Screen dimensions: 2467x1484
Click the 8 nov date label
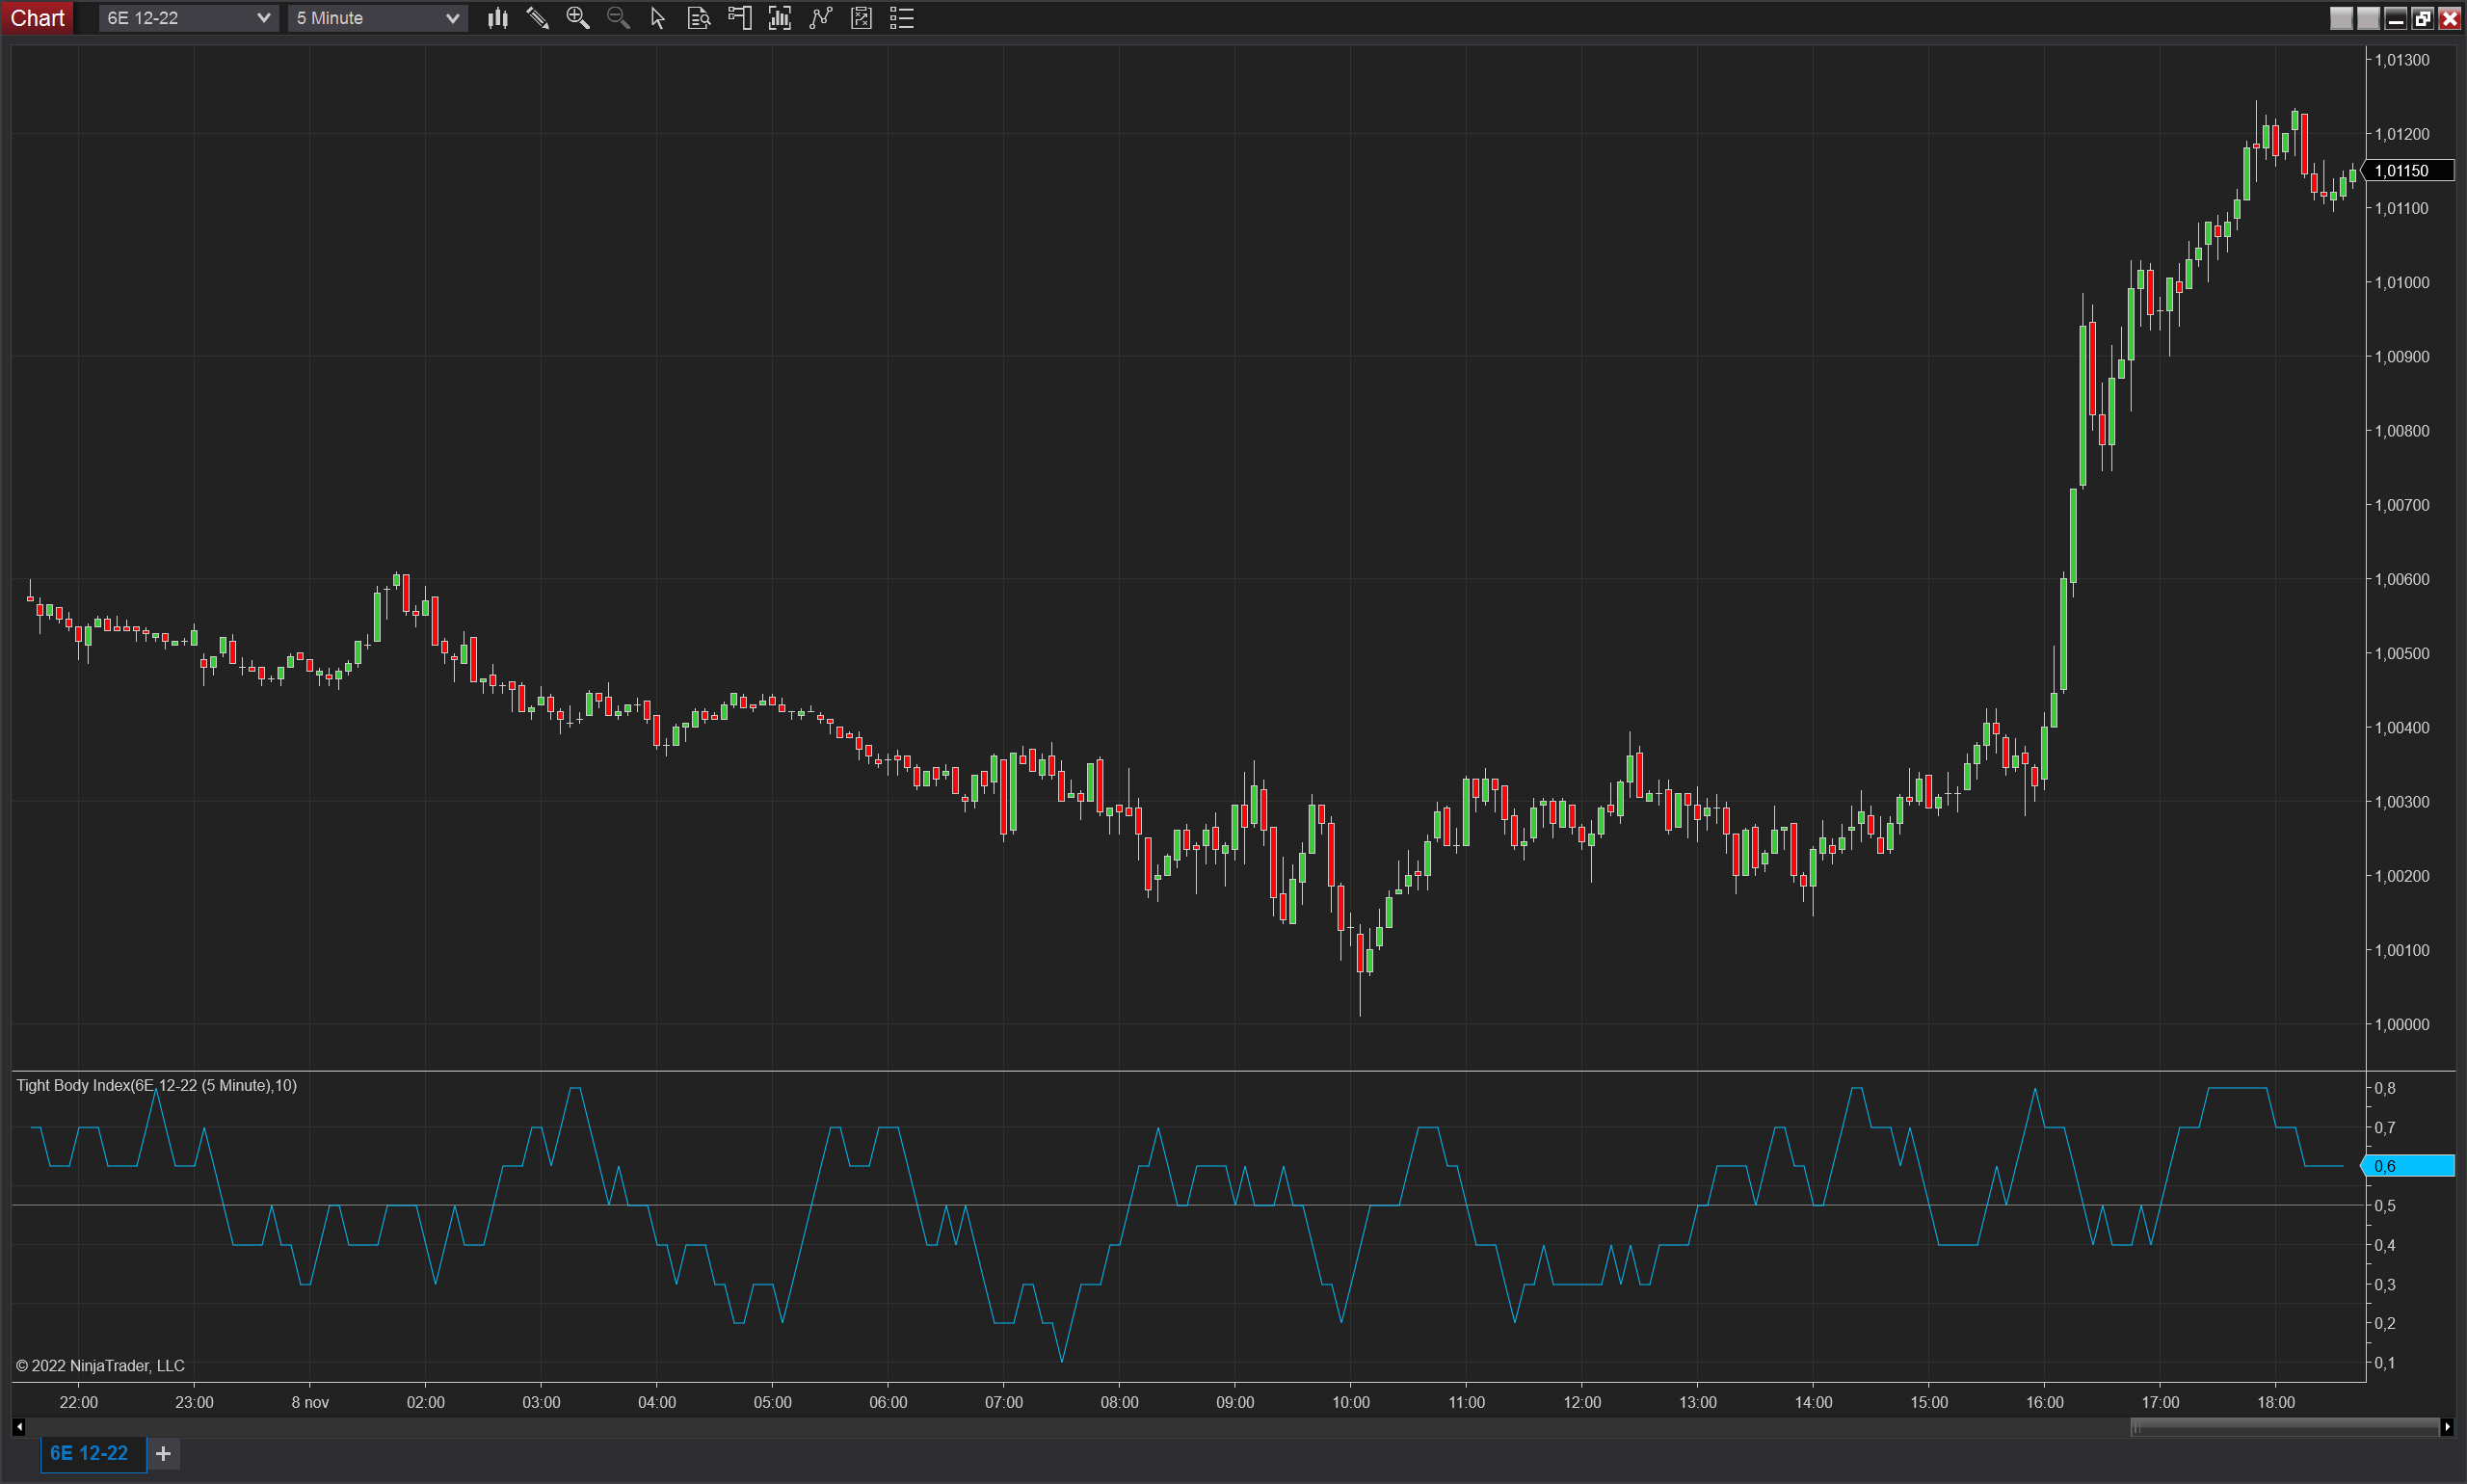point(310,1402)
